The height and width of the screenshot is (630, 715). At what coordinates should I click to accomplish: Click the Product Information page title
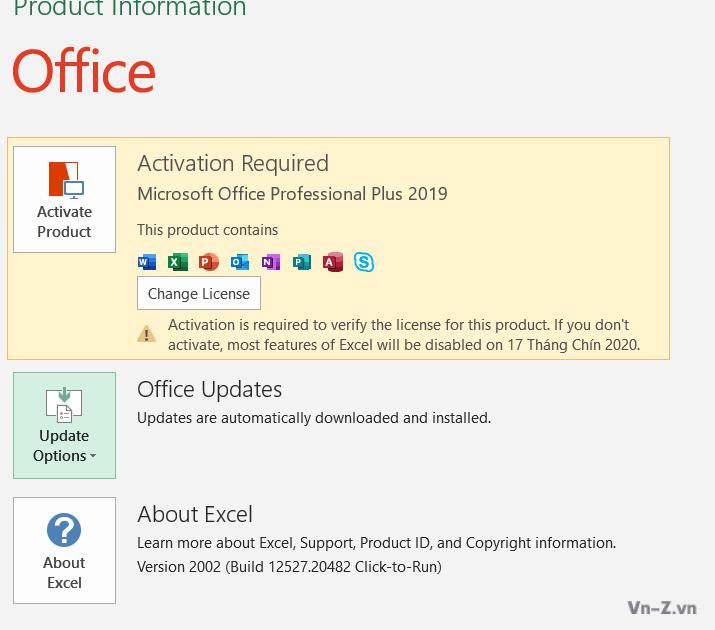click(x=130, y=9)
